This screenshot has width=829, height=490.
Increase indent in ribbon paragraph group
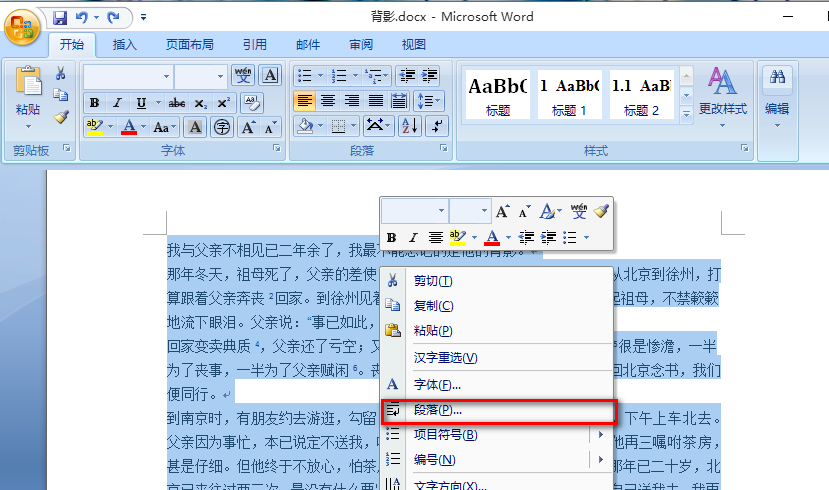tap(430, 76)
